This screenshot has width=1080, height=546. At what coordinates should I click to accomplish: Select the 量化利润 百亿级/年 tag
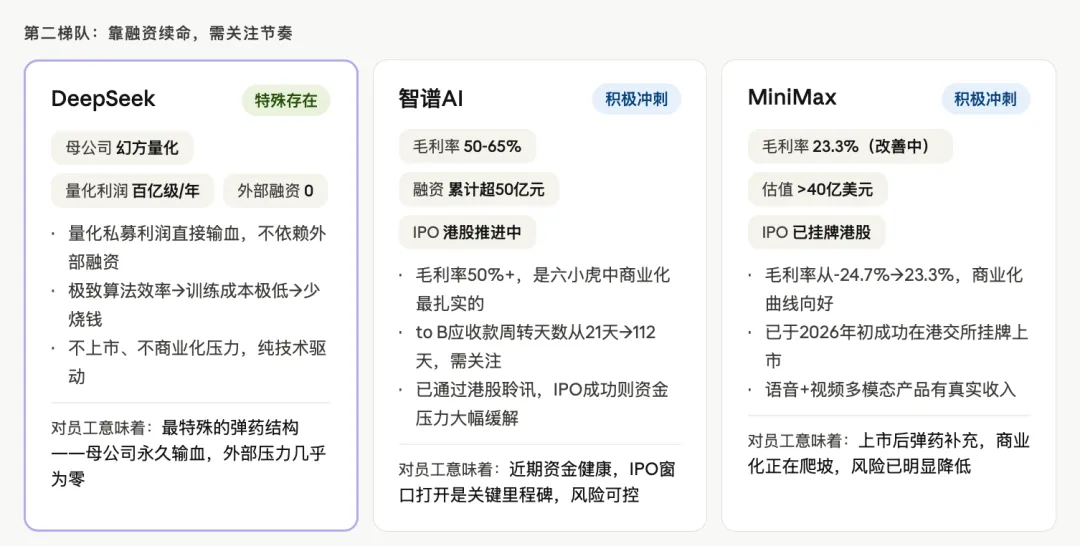tap(132, 190)
